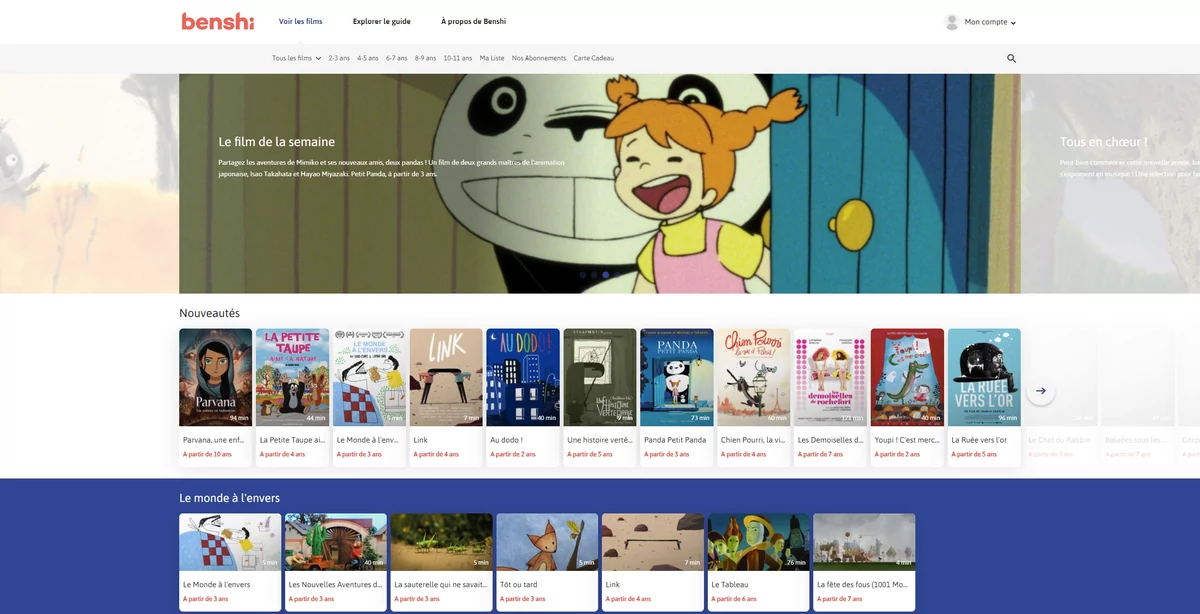Click 'À partir de 10 ans' under Parvana
This screenshot has height=614, width=1200.
pos(207,454)
